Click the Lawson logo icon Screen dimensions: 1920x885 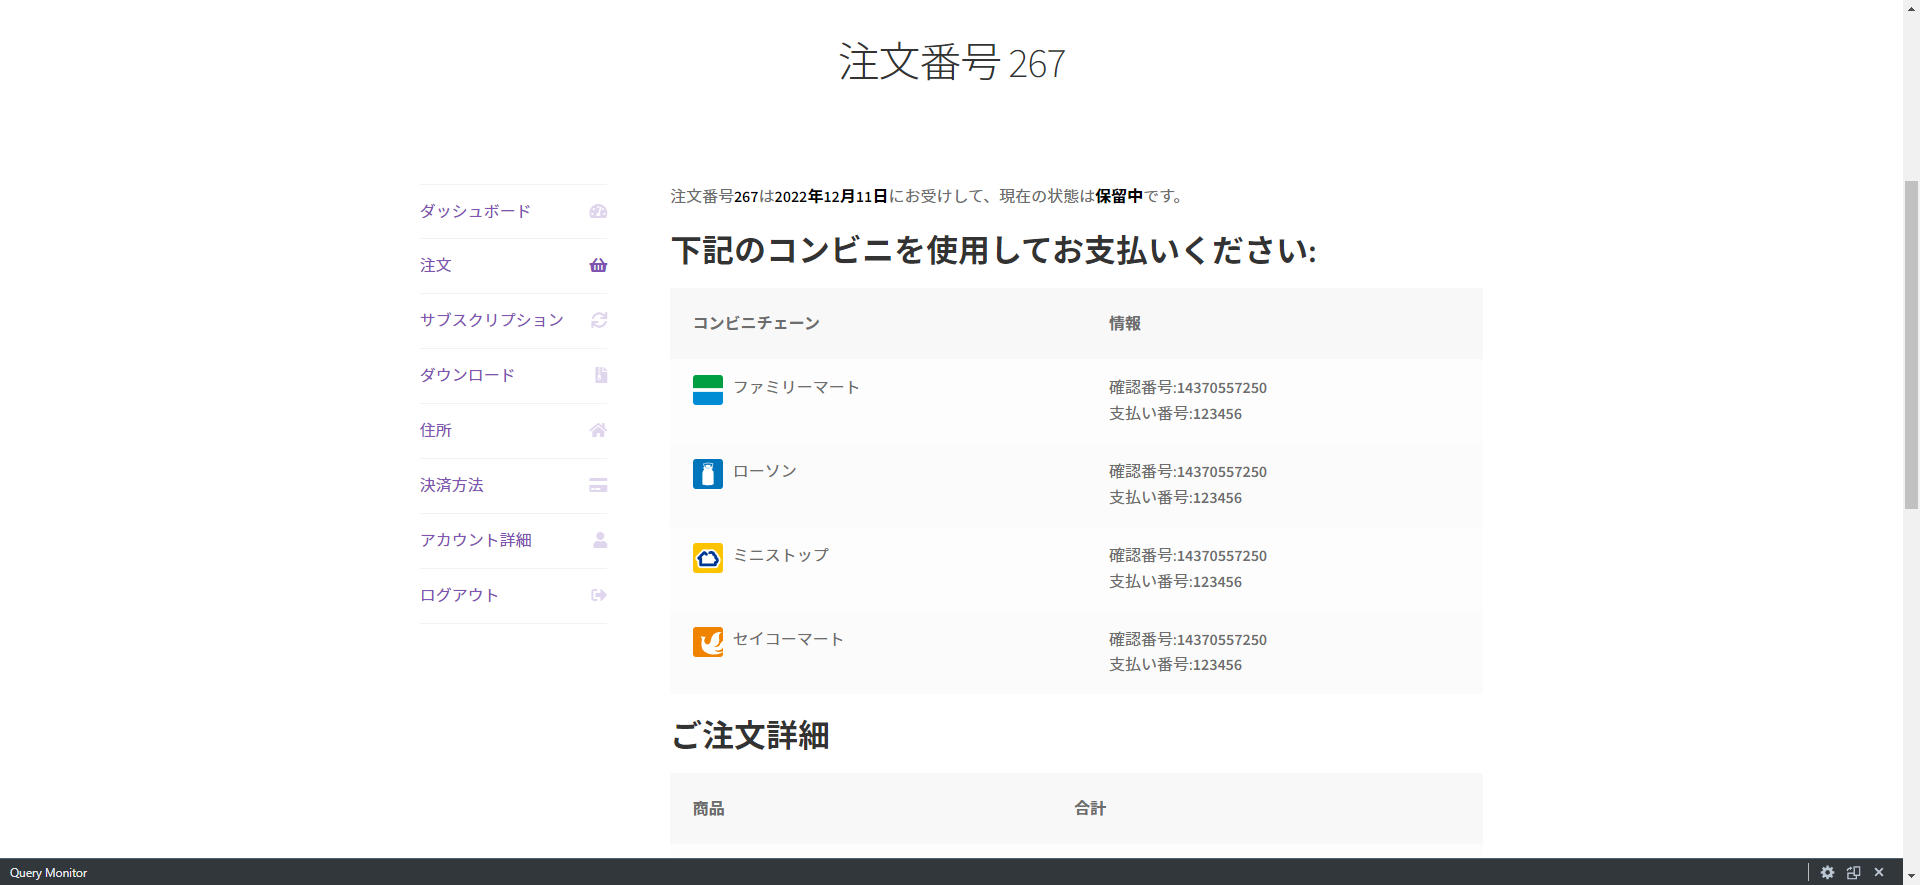(708, 474)
